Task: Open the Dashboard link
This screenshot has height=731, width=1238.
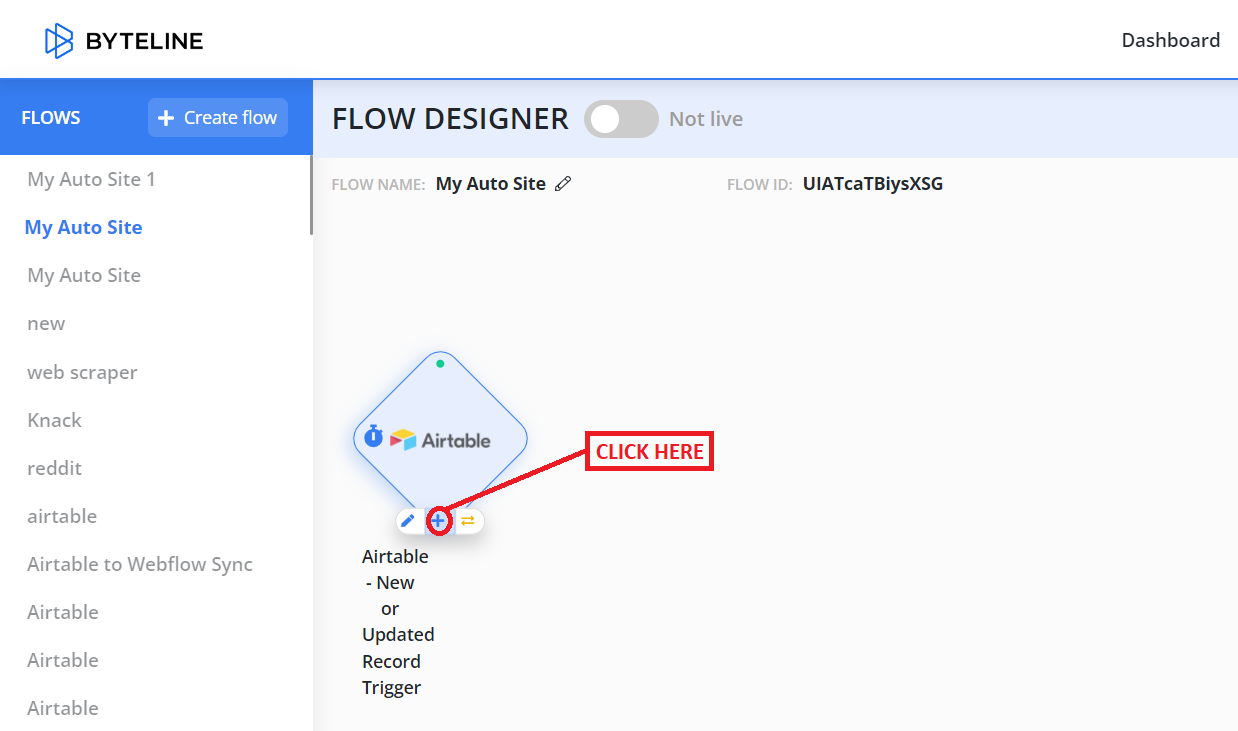Action: pos(1170,40)
